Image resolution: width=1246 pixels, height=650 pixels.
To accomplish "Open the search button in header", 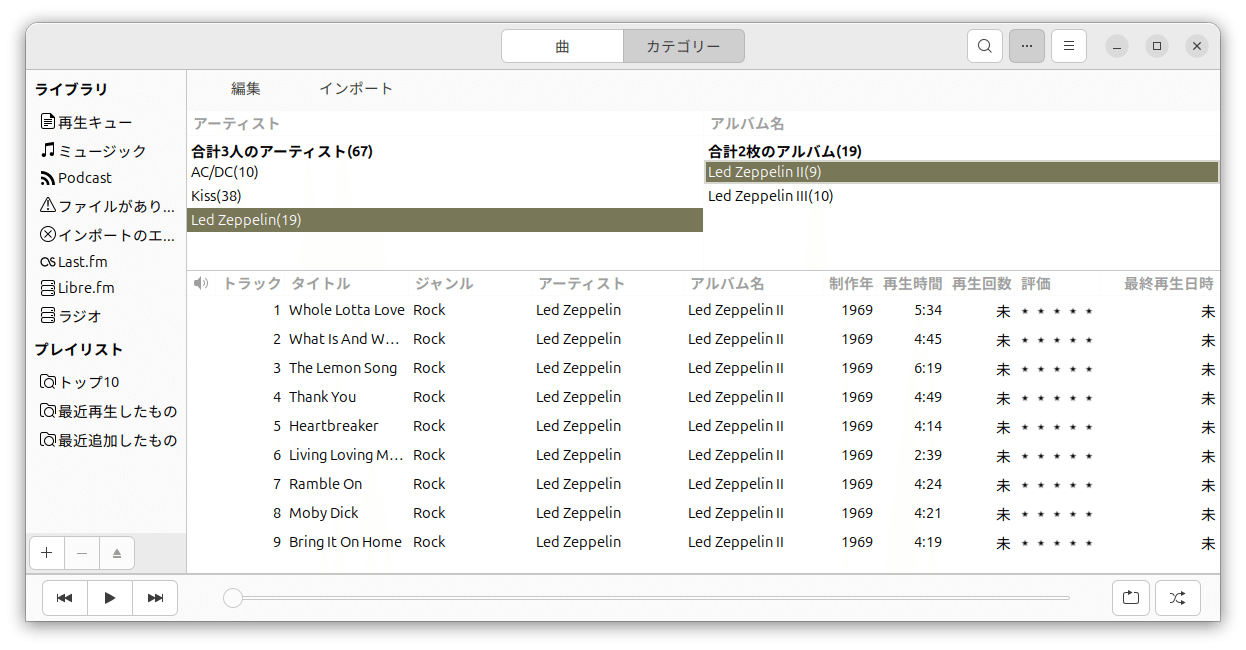I will tap(984, 46).
